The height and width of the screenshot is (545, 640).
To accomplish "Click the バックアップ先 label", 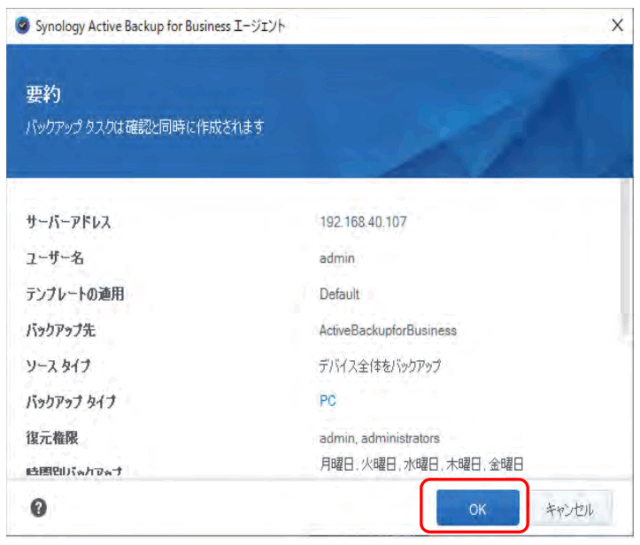I will (x=60, y=330).
